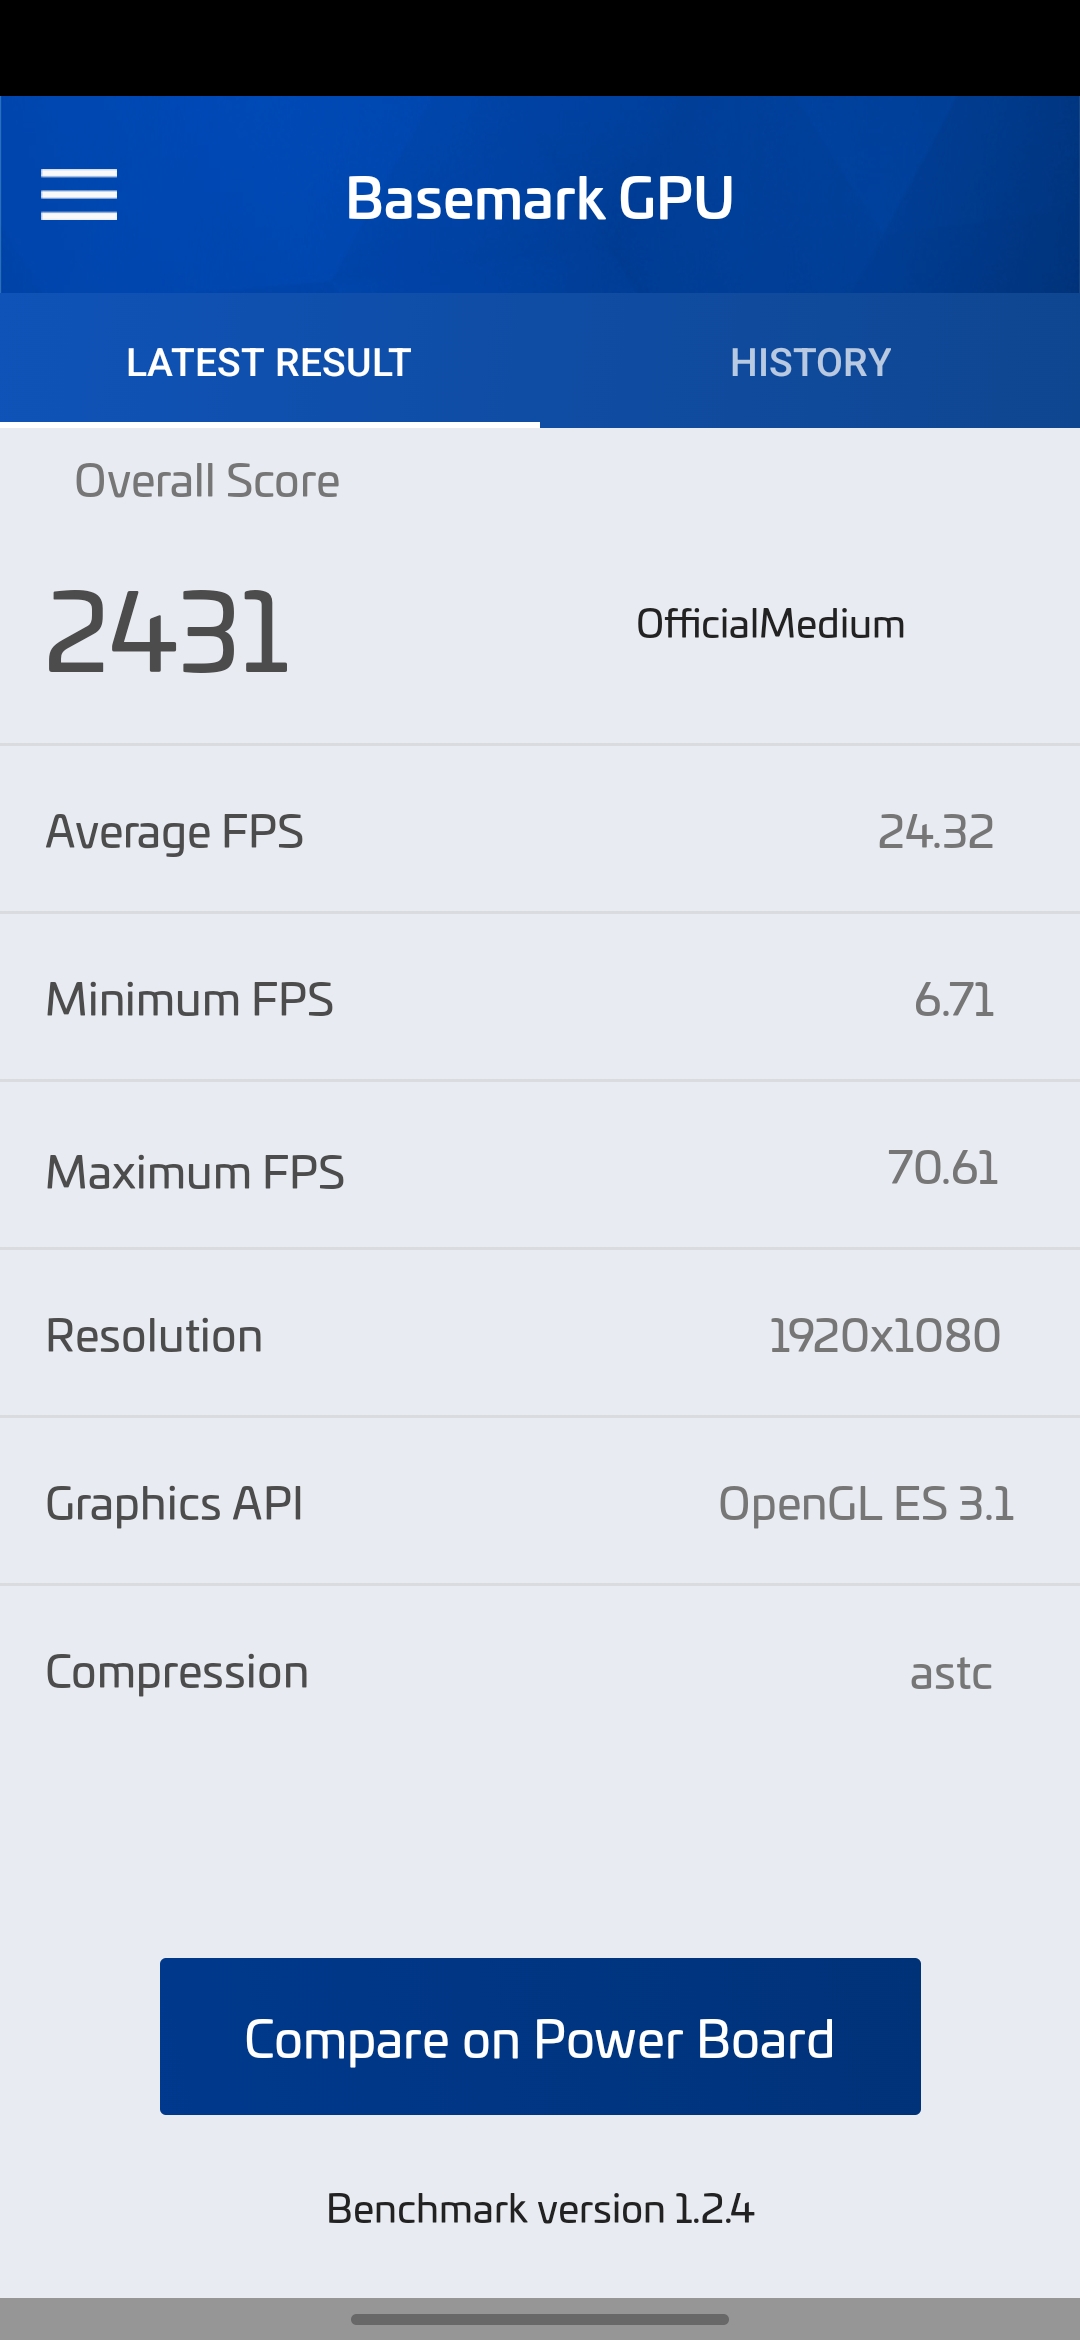Select the Resolution 1920x1080 row
The image size is (1080, 2340).
pyautogui.click(x=540, y=1335)
